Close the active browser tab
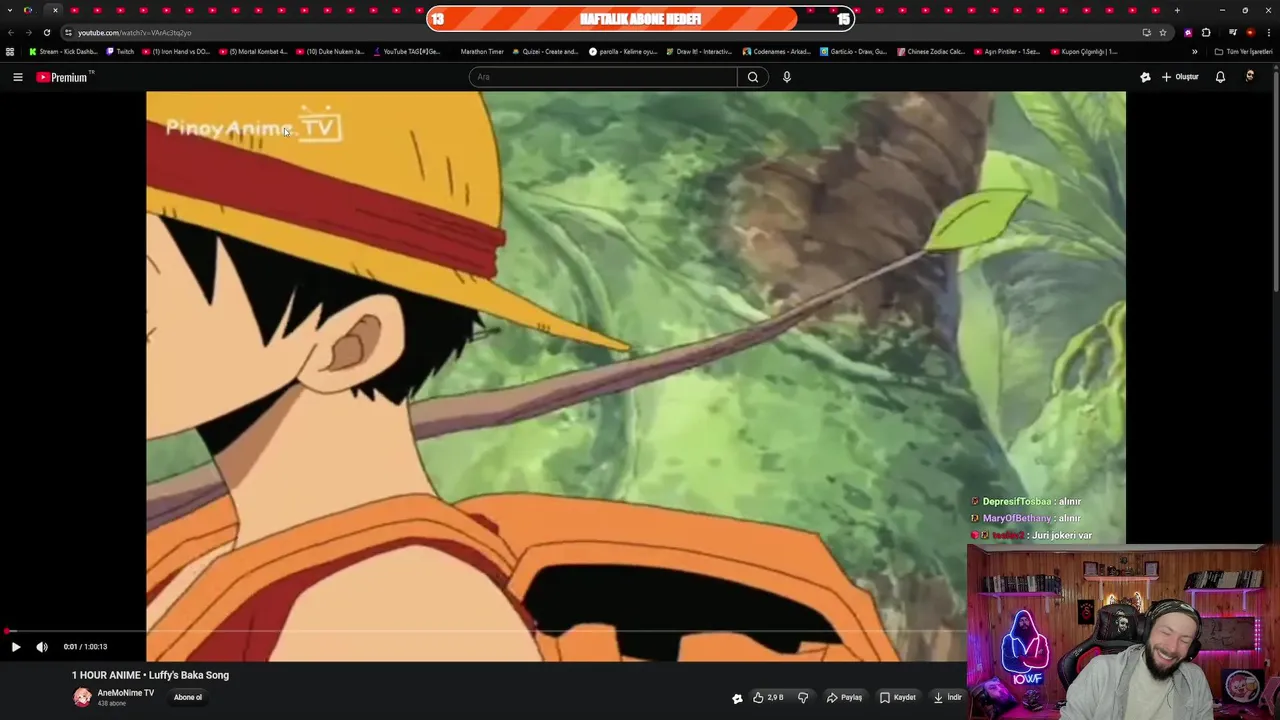 tap(55, 10)
